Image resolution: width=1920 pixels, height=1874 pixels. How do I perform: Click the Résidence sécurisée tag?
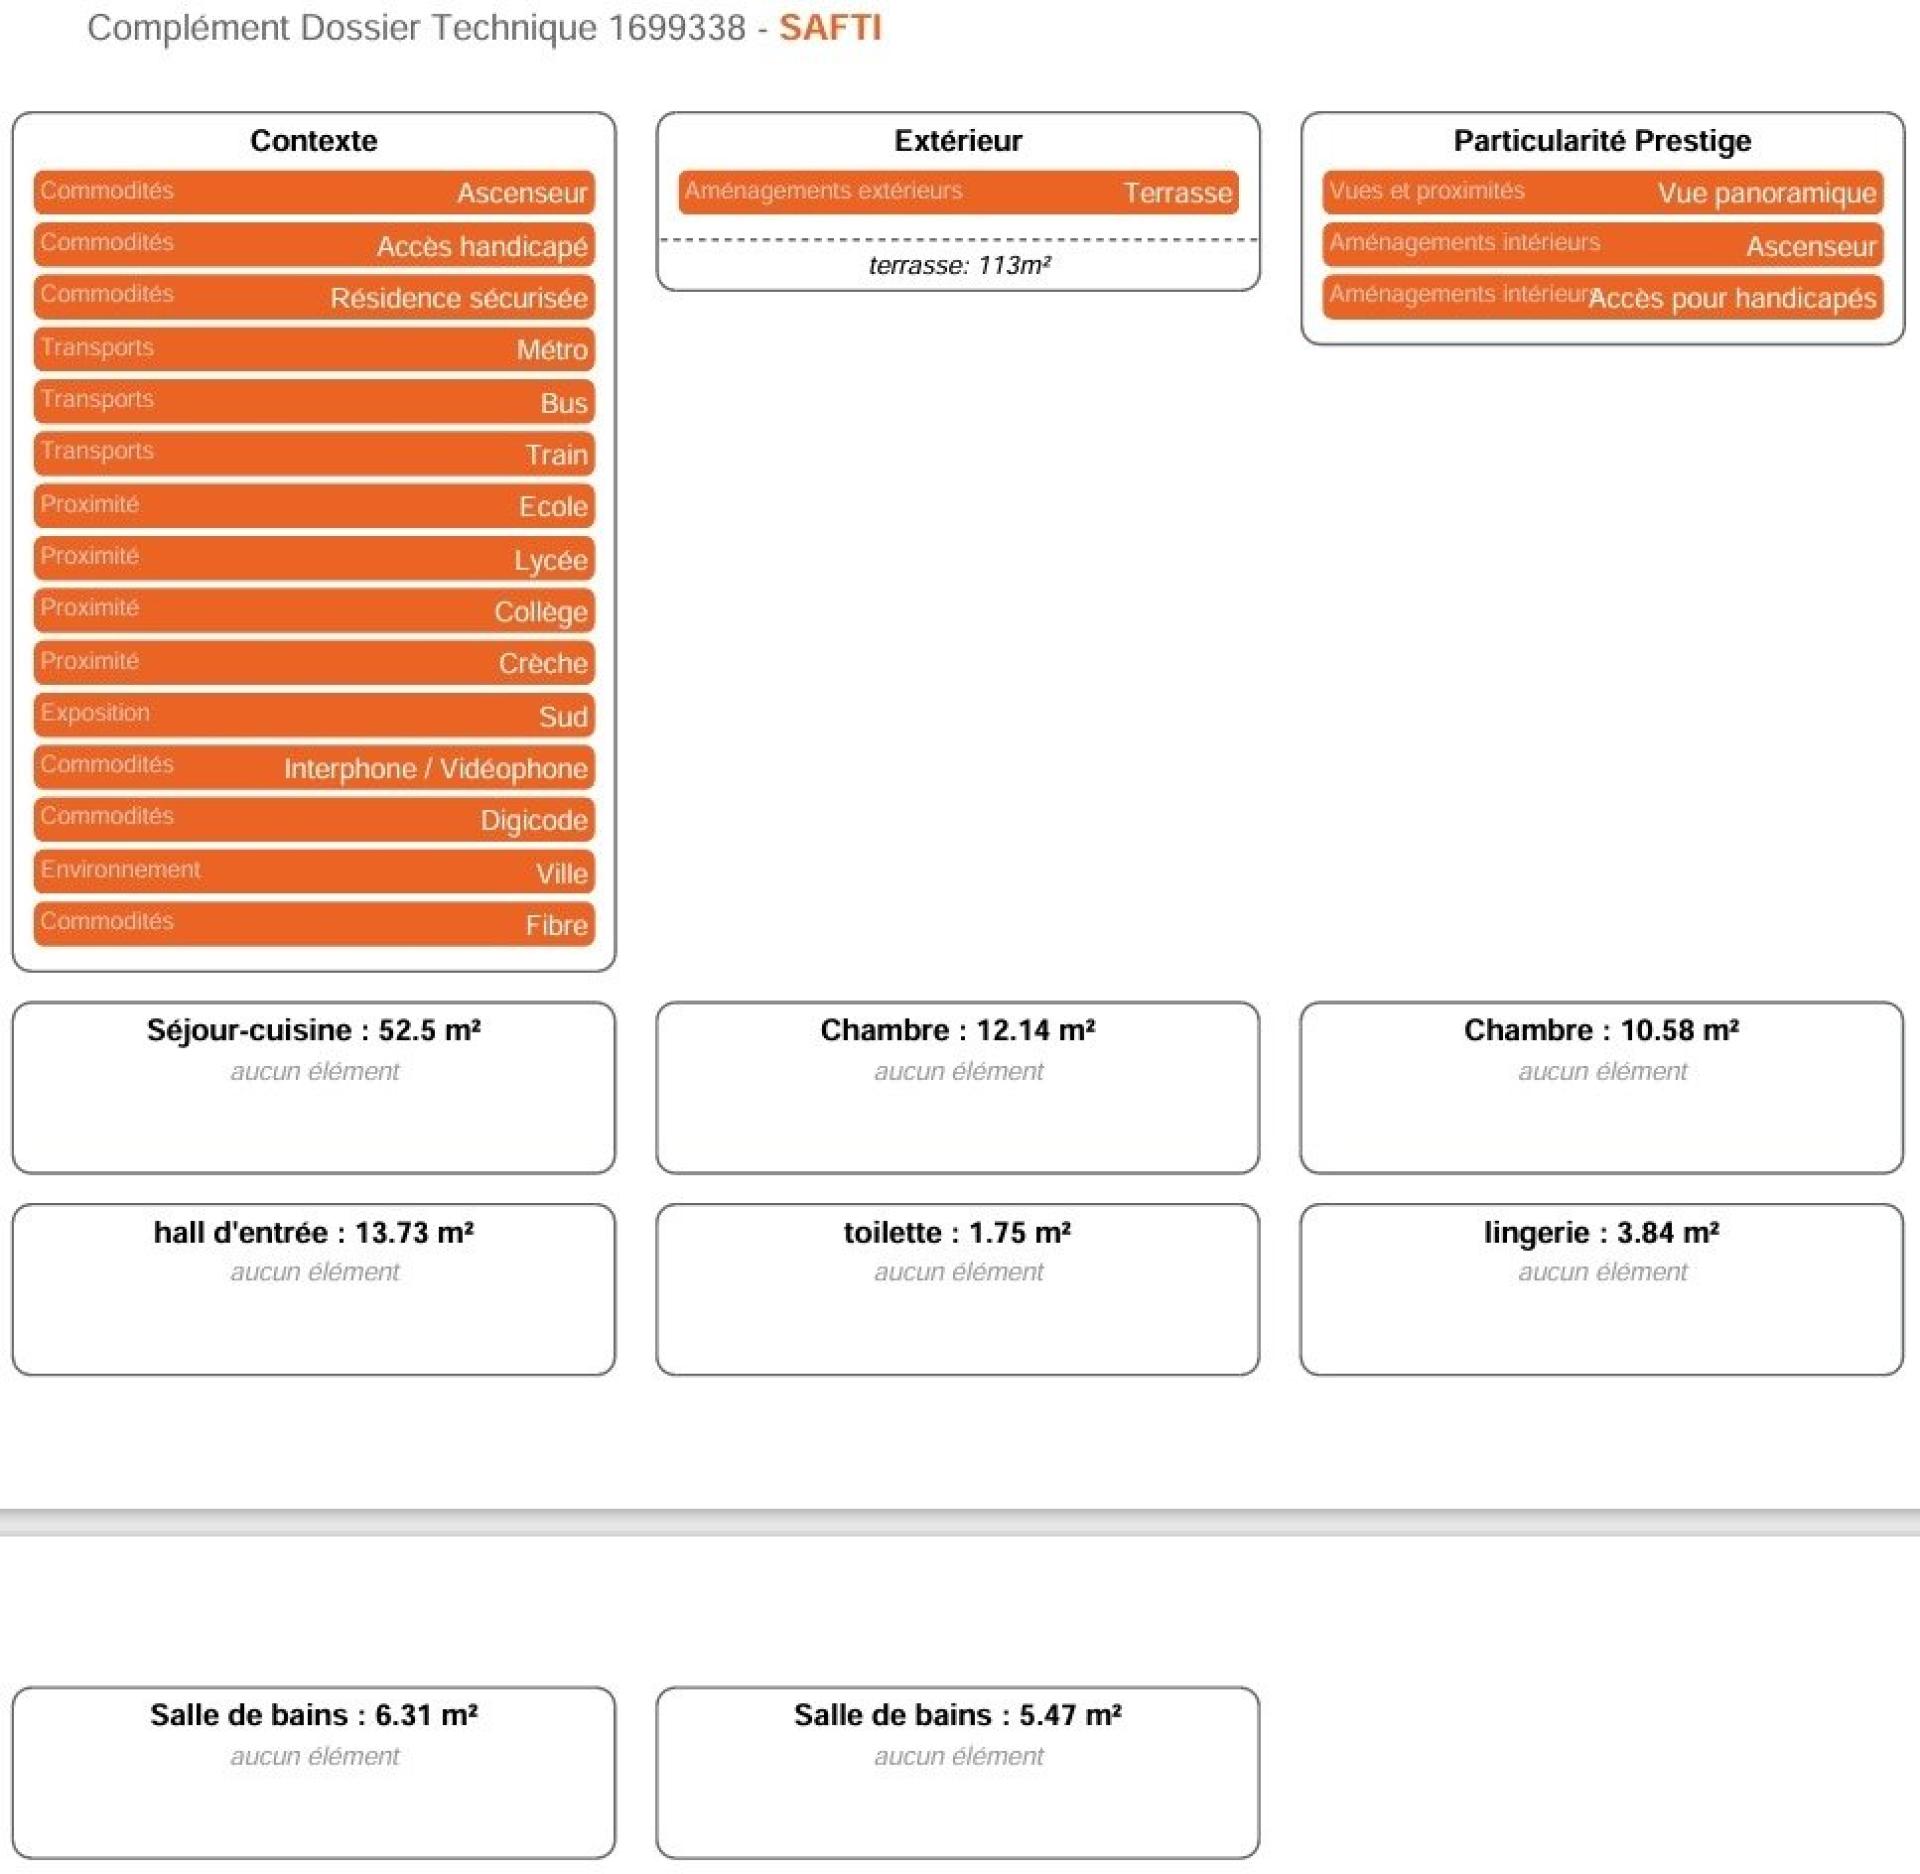point(314,297)
